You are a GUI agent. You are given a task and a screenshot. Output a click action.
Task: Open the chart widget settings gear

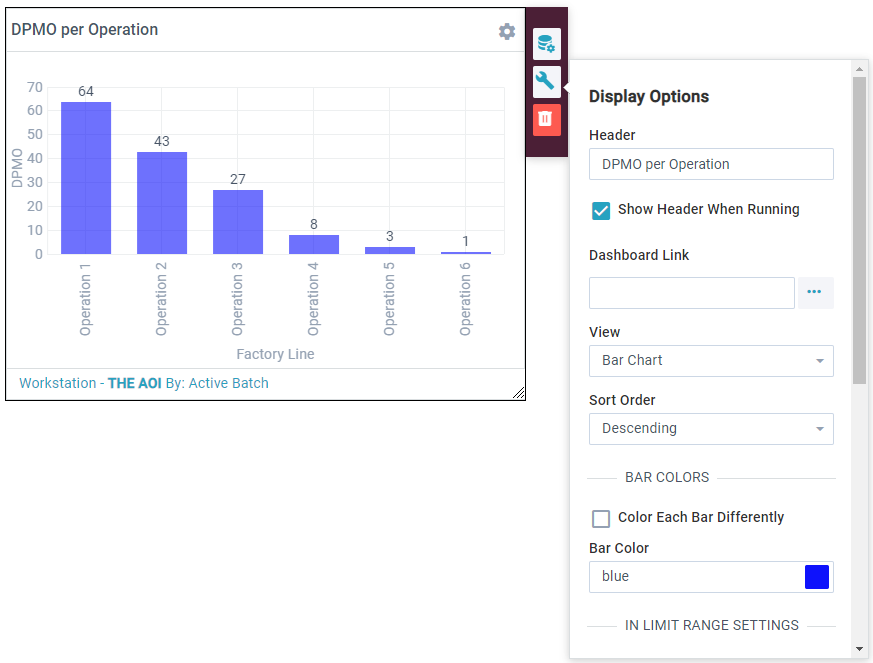tap(507, 31)
